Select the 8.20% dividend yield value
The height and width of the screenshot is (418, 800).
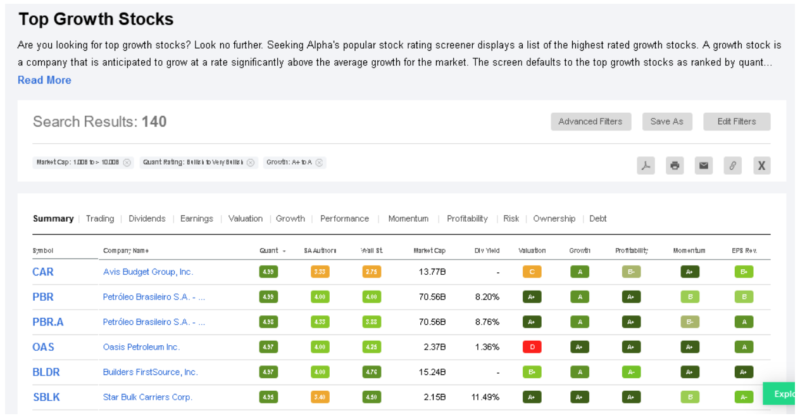click(x=487, y=297)
